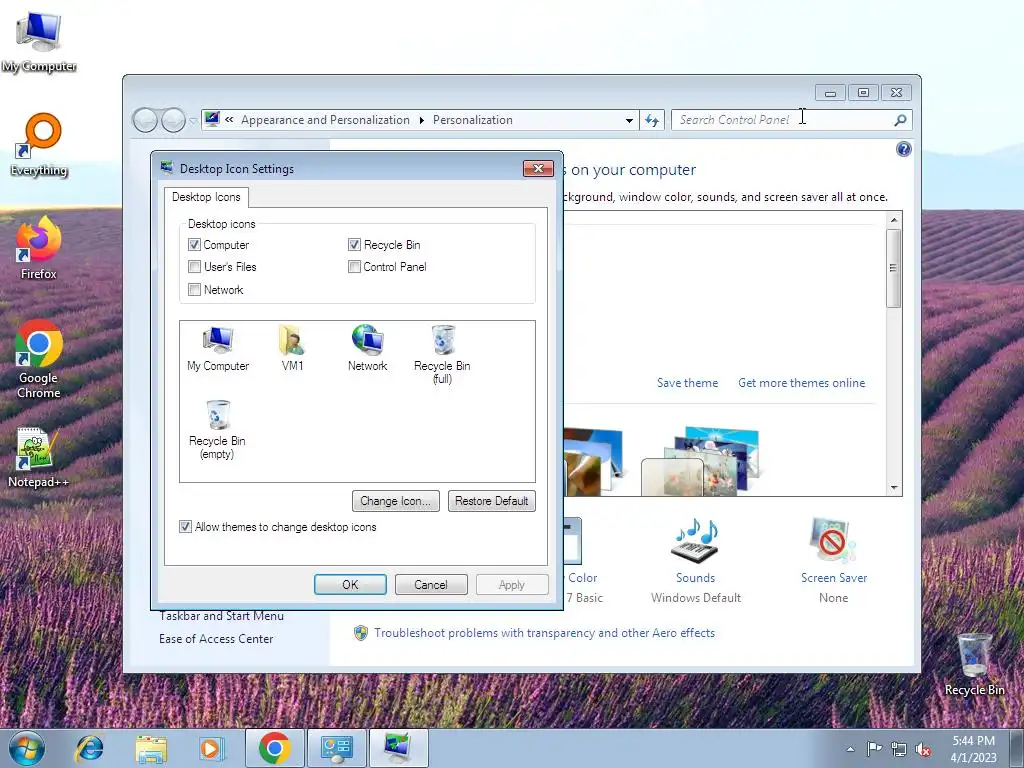Viewport: 1024px width, 768px height.
Task: Select the Recycle Bin (full) icon
Action: [x=442, y=355]
